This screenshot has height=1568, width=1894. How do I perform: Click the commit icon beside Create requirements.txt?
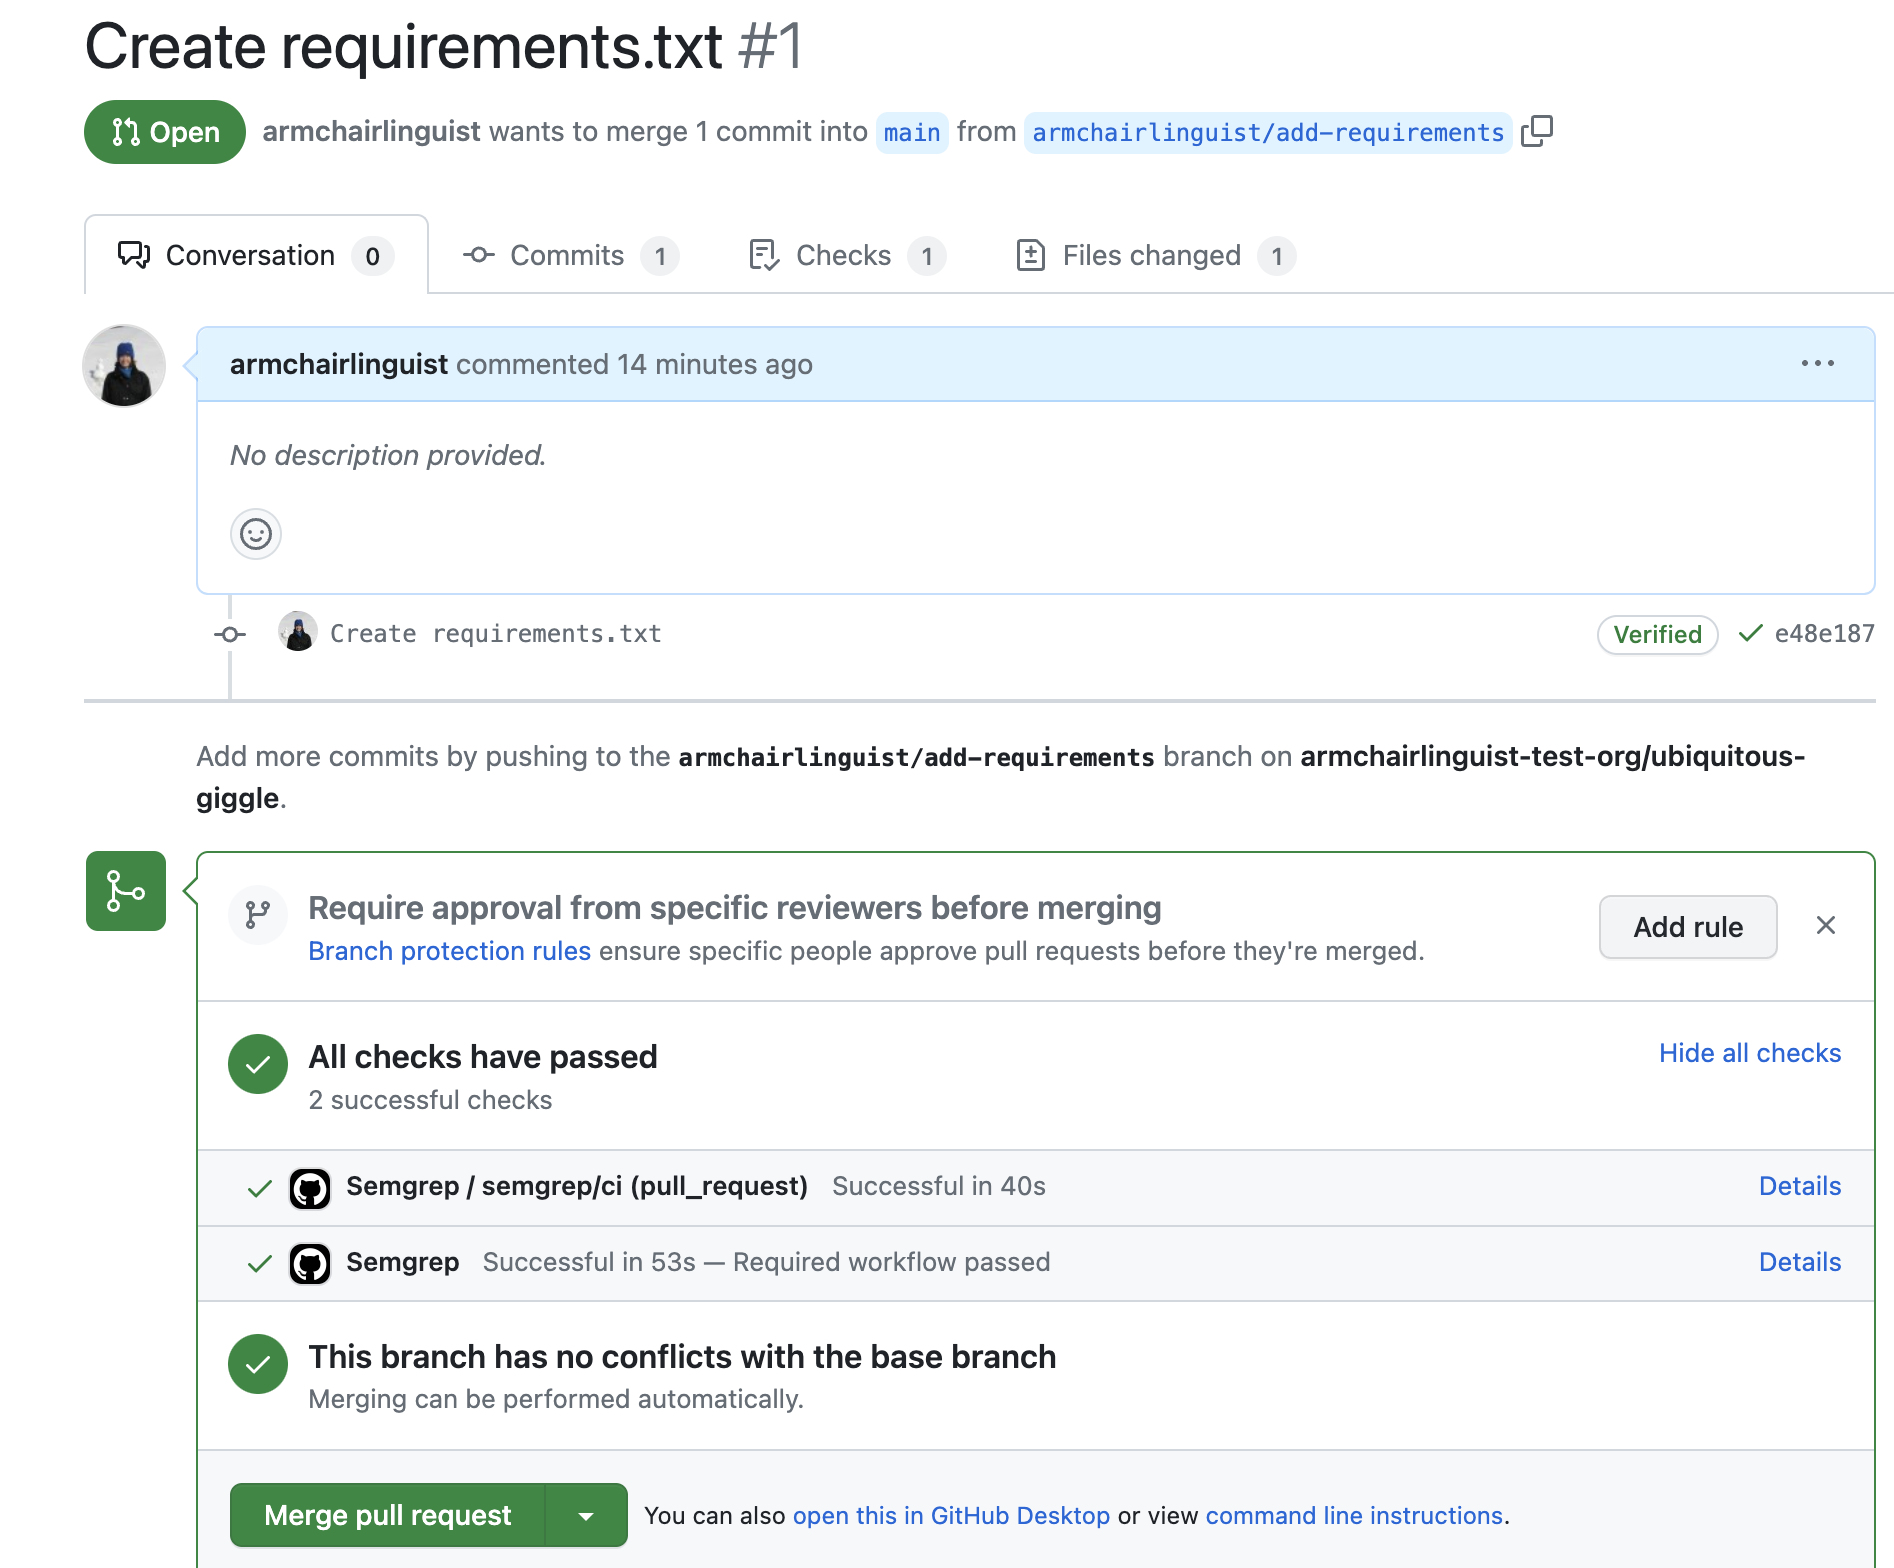(x=229, y=634)
